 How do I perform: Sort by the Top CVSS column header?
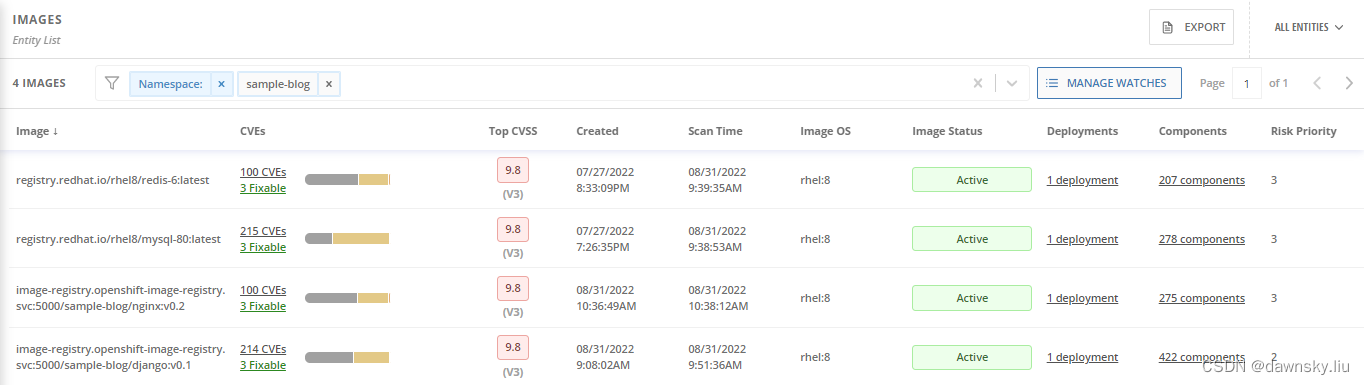(513, 131)
